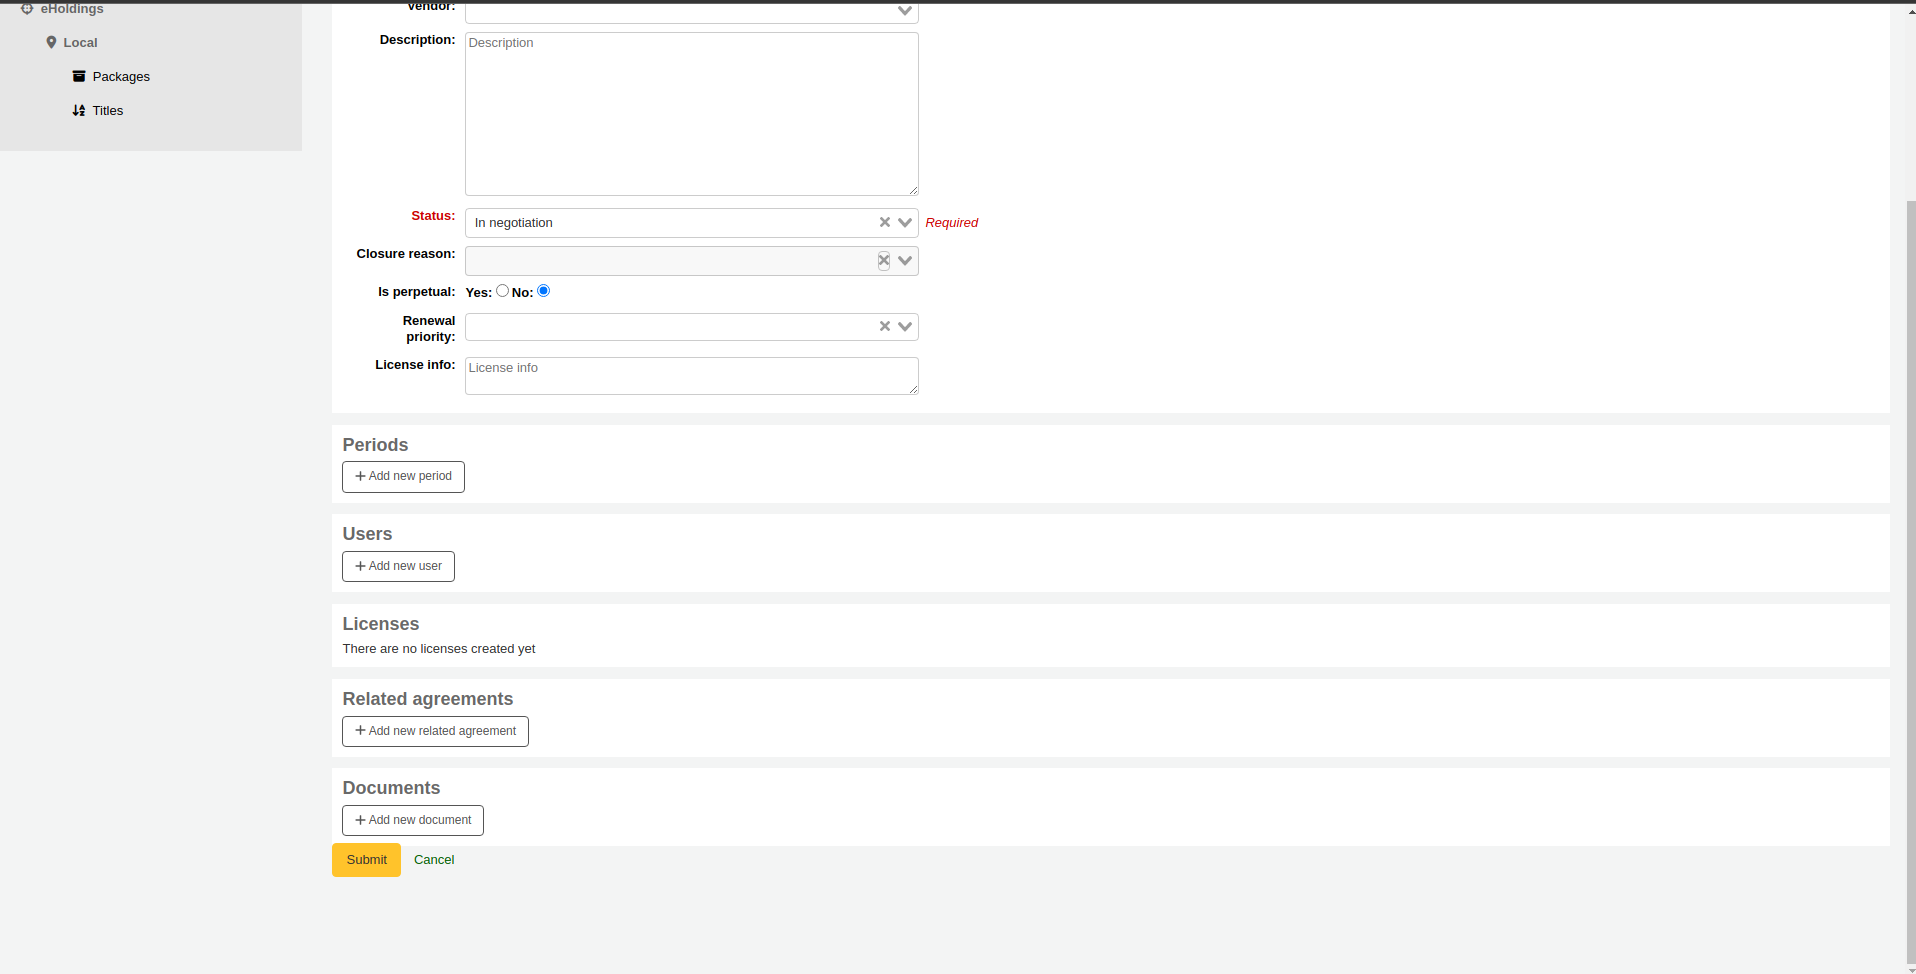Image resolution: width=1916 pixels, height=974 pixels.
Task: Click the Titles sort icon in sidebar
Action: [79, 110]
